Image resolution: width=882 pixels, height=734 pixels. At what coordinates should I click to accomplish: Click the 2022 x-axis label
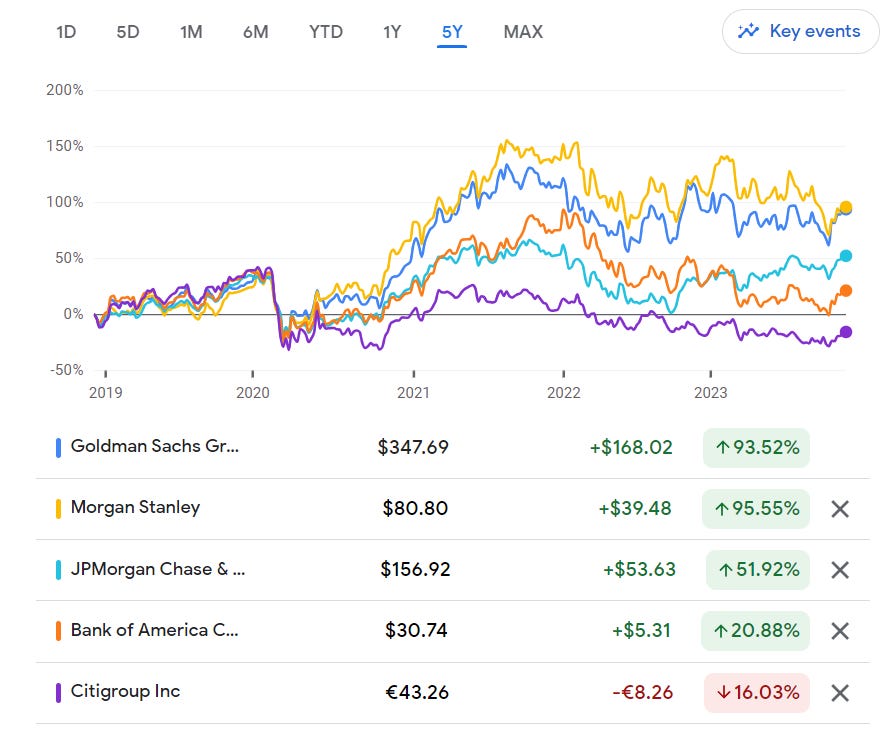click(x=563, y=393)
